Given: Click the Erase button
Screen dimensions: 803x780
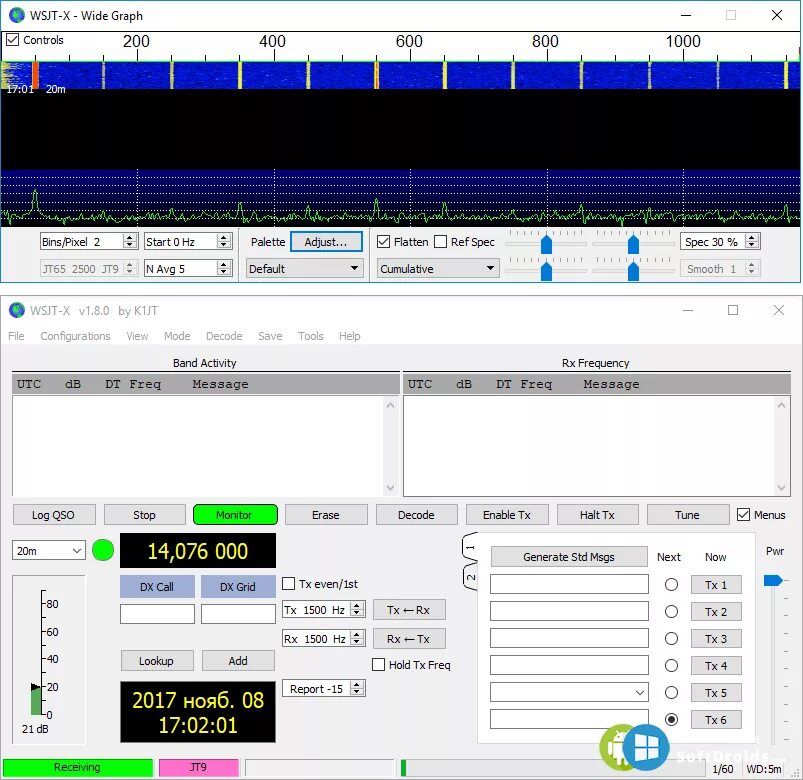Looking at the screenshot, I should [326, 515].
